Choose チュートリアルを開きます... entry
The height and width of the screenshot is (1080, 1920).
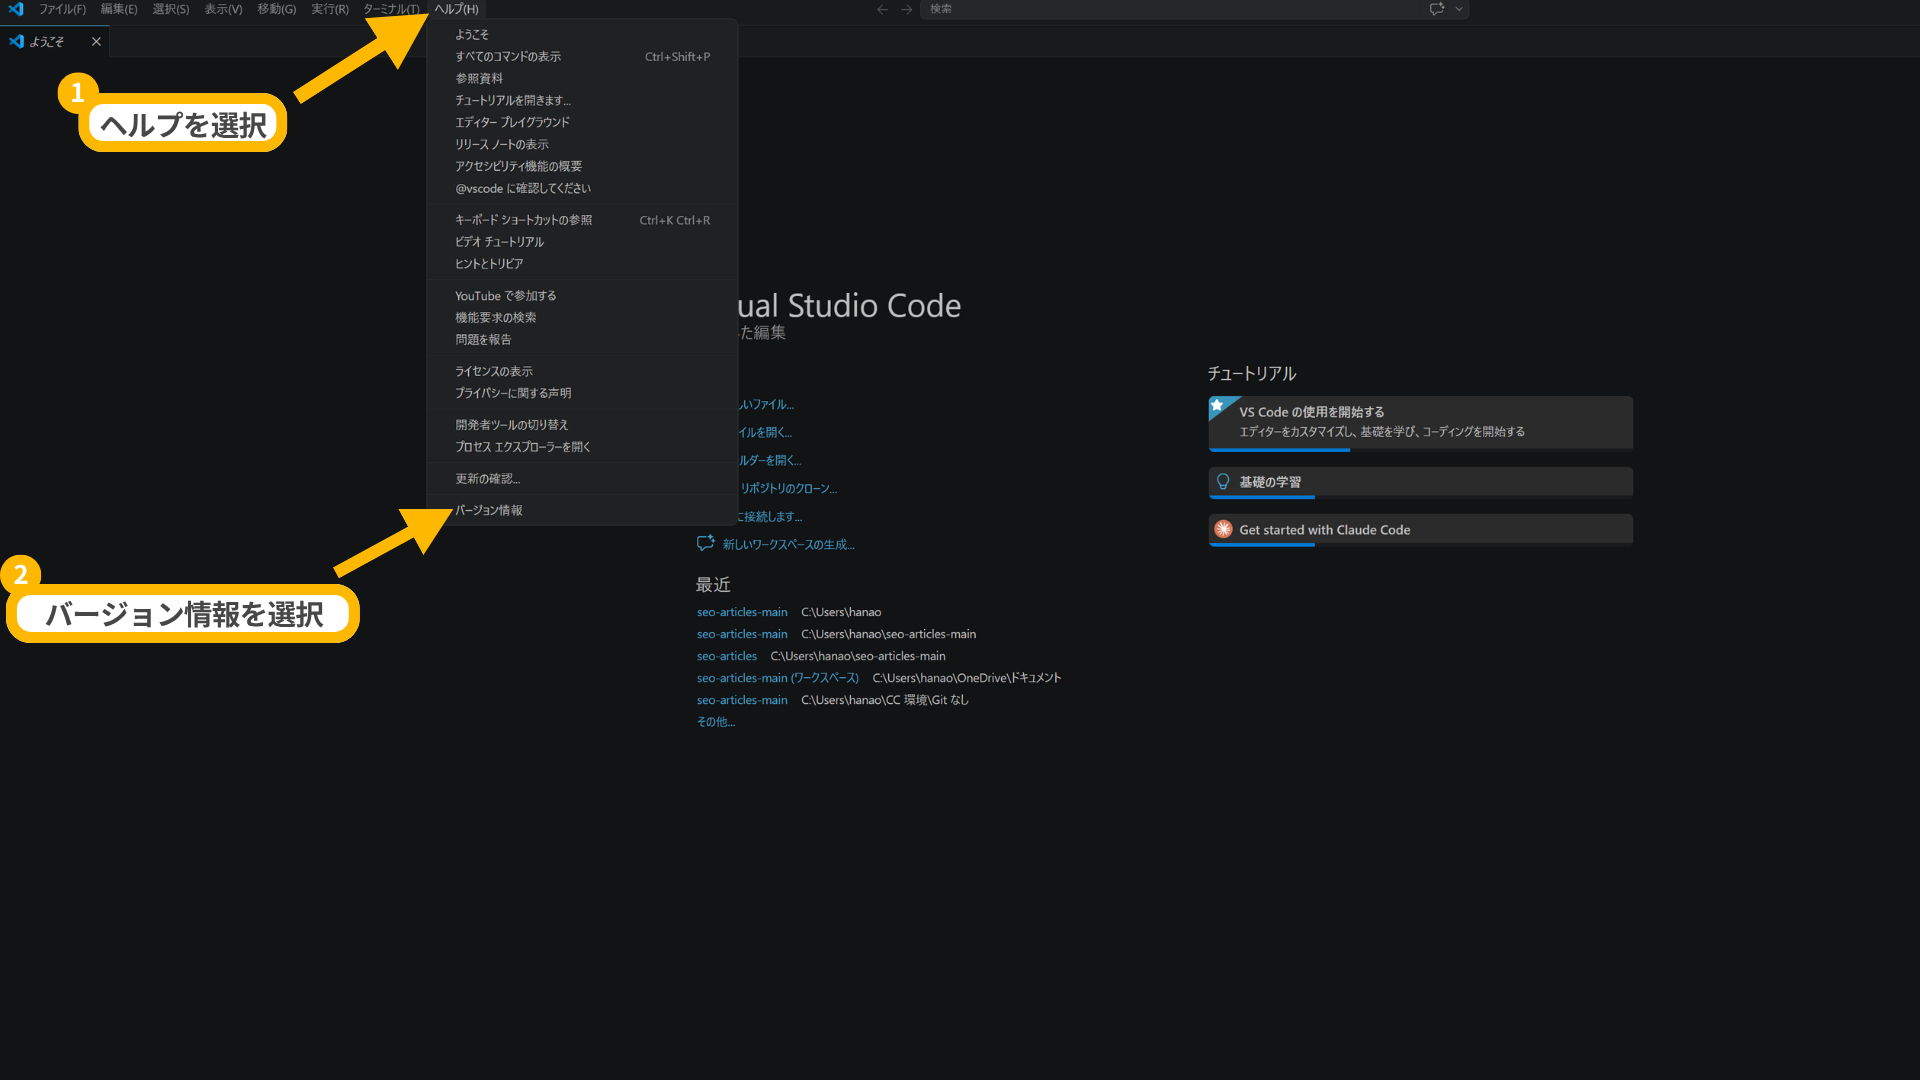[582, 100]
